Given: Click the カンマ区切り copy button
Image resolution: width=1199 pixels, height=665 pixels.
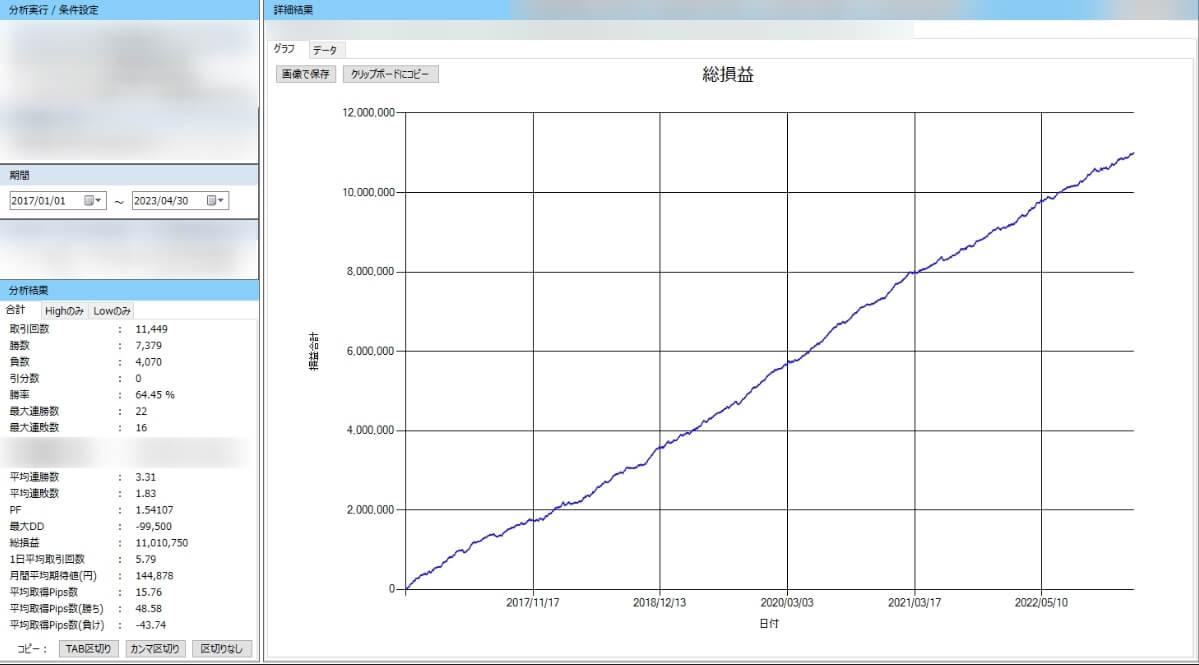Looking at the screenshot, I should tap(155, 649).
